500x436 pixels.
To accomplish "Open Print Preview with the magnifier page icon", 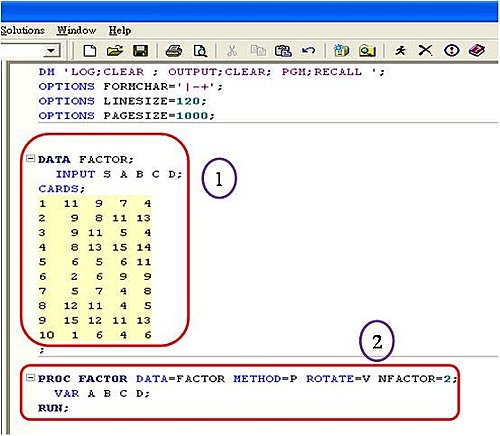I will [x=200, y=51].
